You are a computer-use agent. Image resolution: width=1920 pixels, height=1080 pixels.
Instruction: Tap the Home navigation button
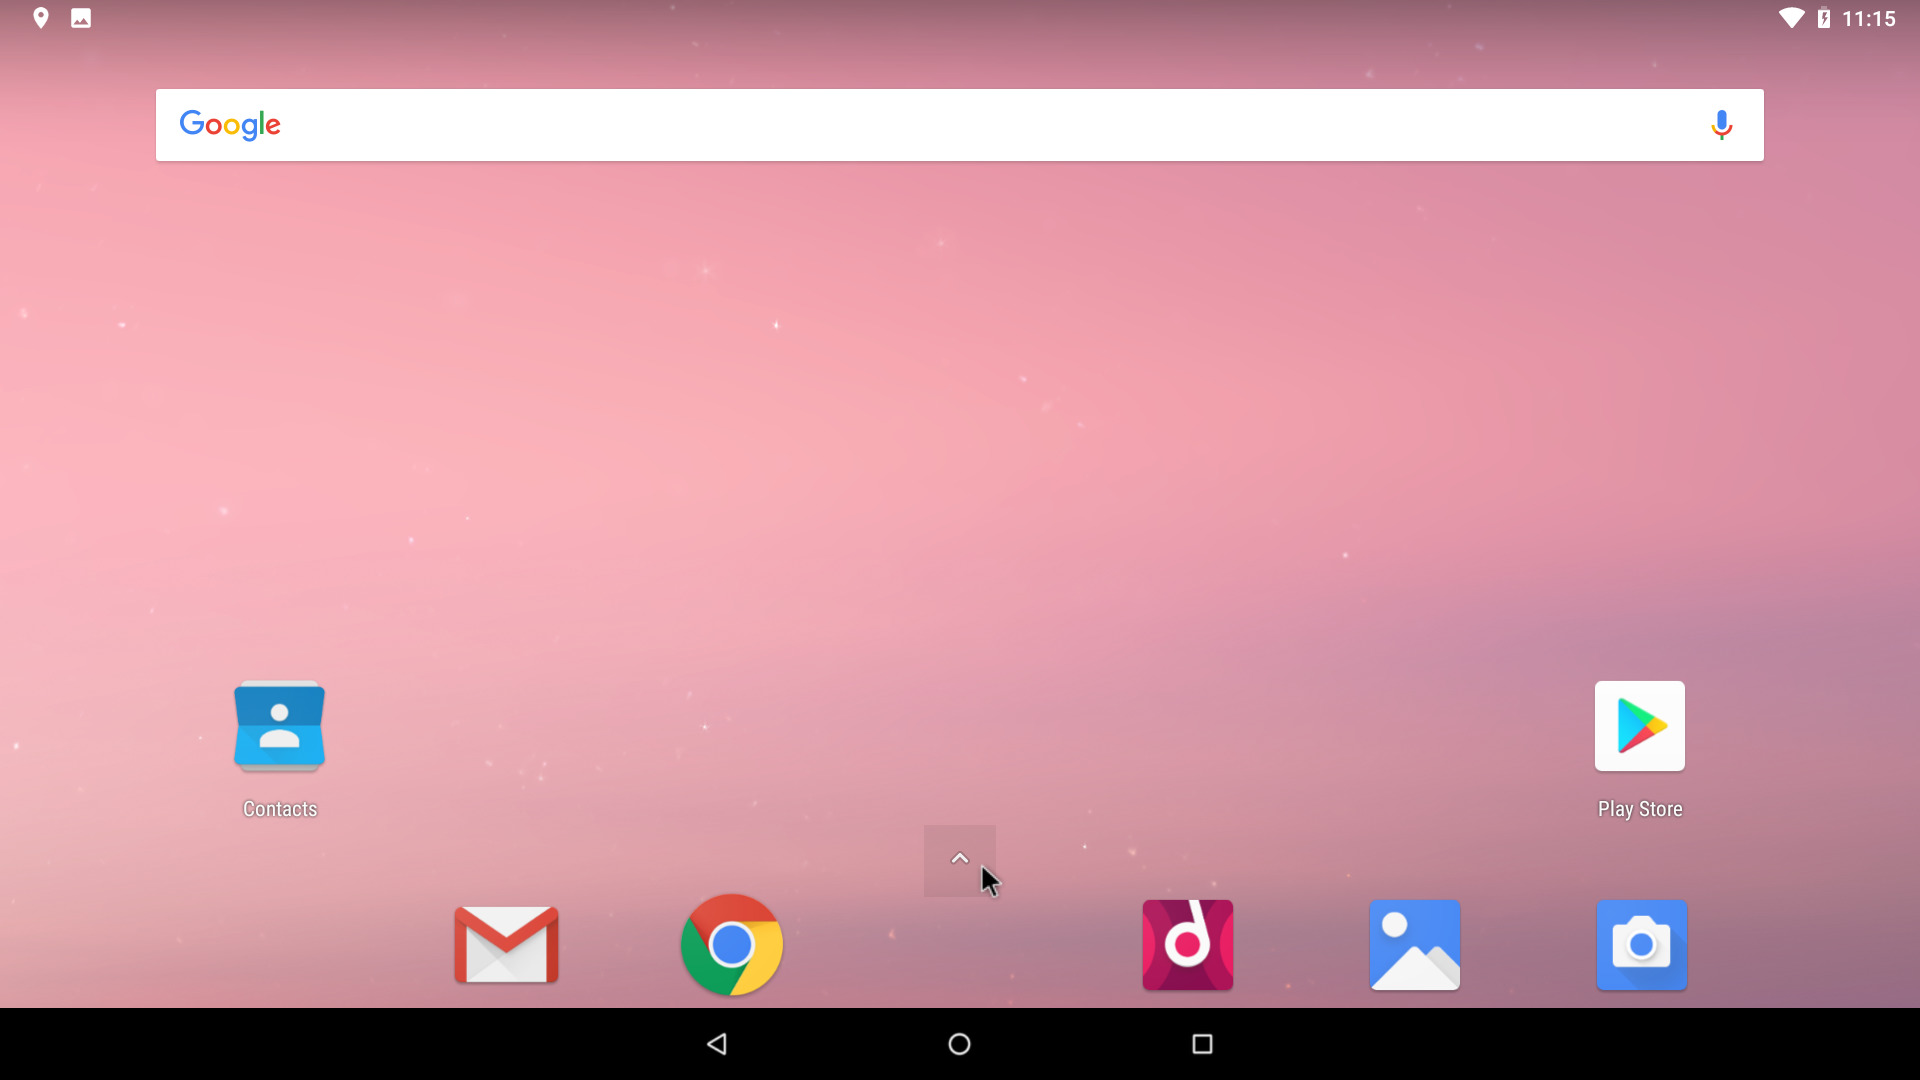tap(959, 1043)
